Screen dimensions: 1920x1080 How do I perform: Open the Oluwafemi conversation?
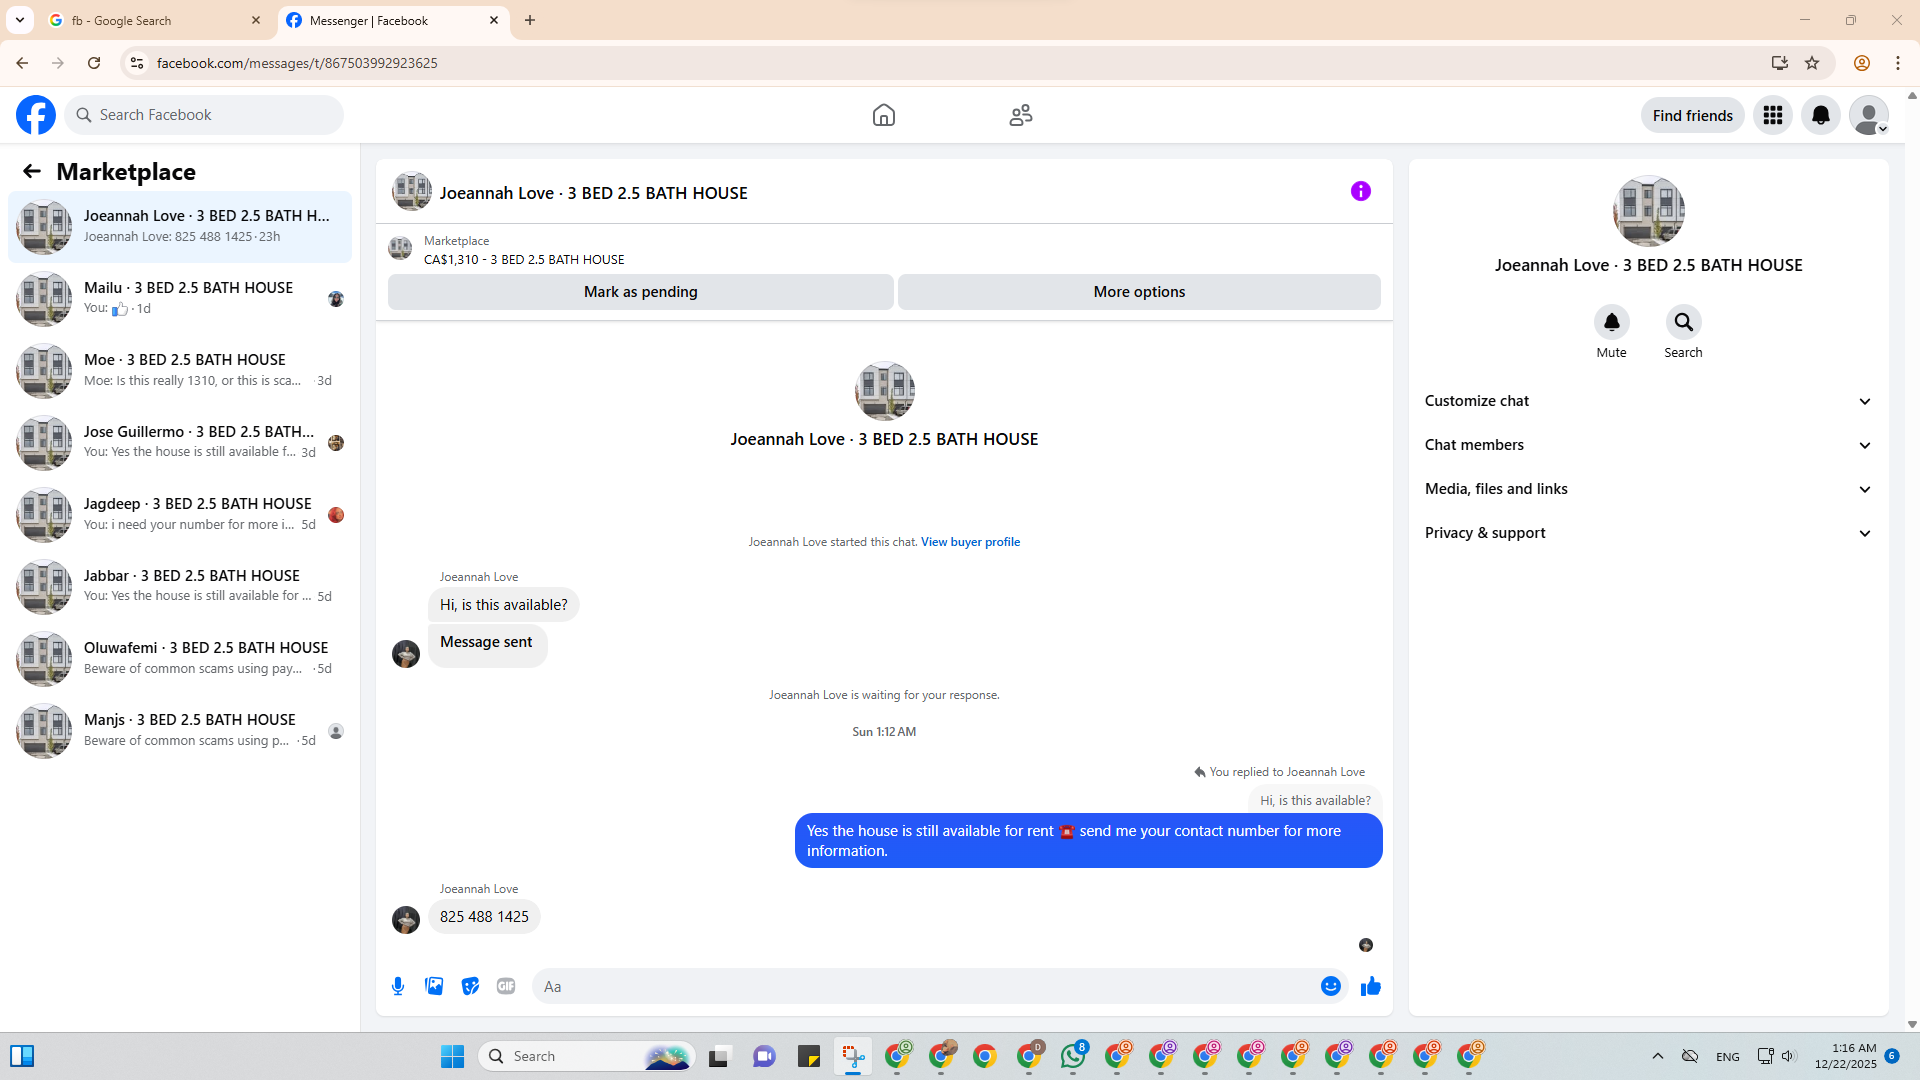coord(180,659)
